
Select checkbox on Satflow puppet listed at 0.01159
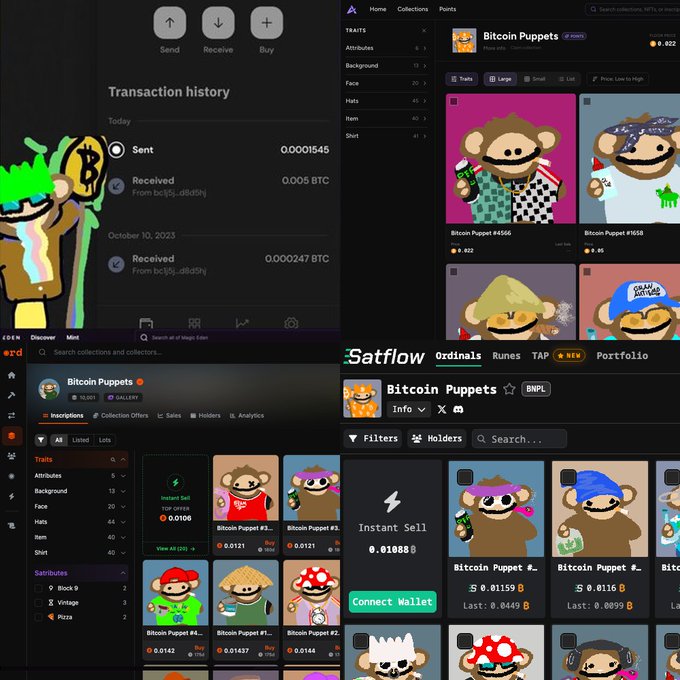pos(464,477)
